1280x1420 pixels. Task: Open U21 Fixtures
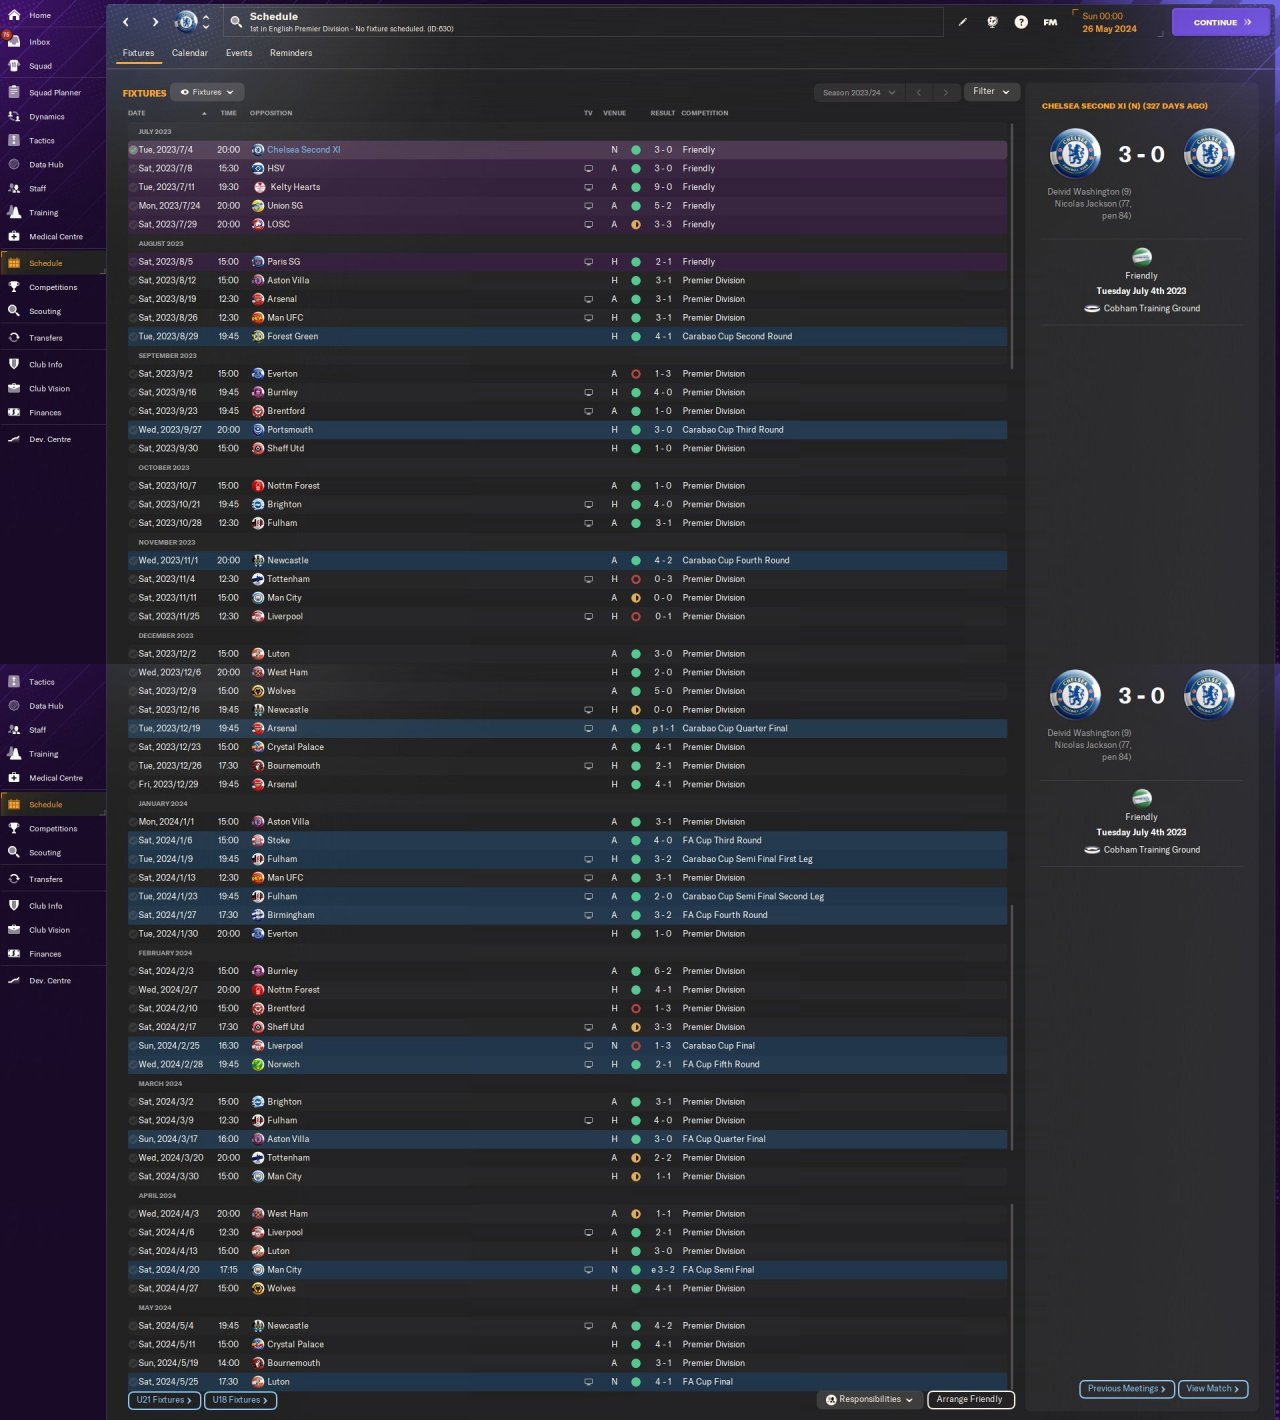(x=165, y=1400)
